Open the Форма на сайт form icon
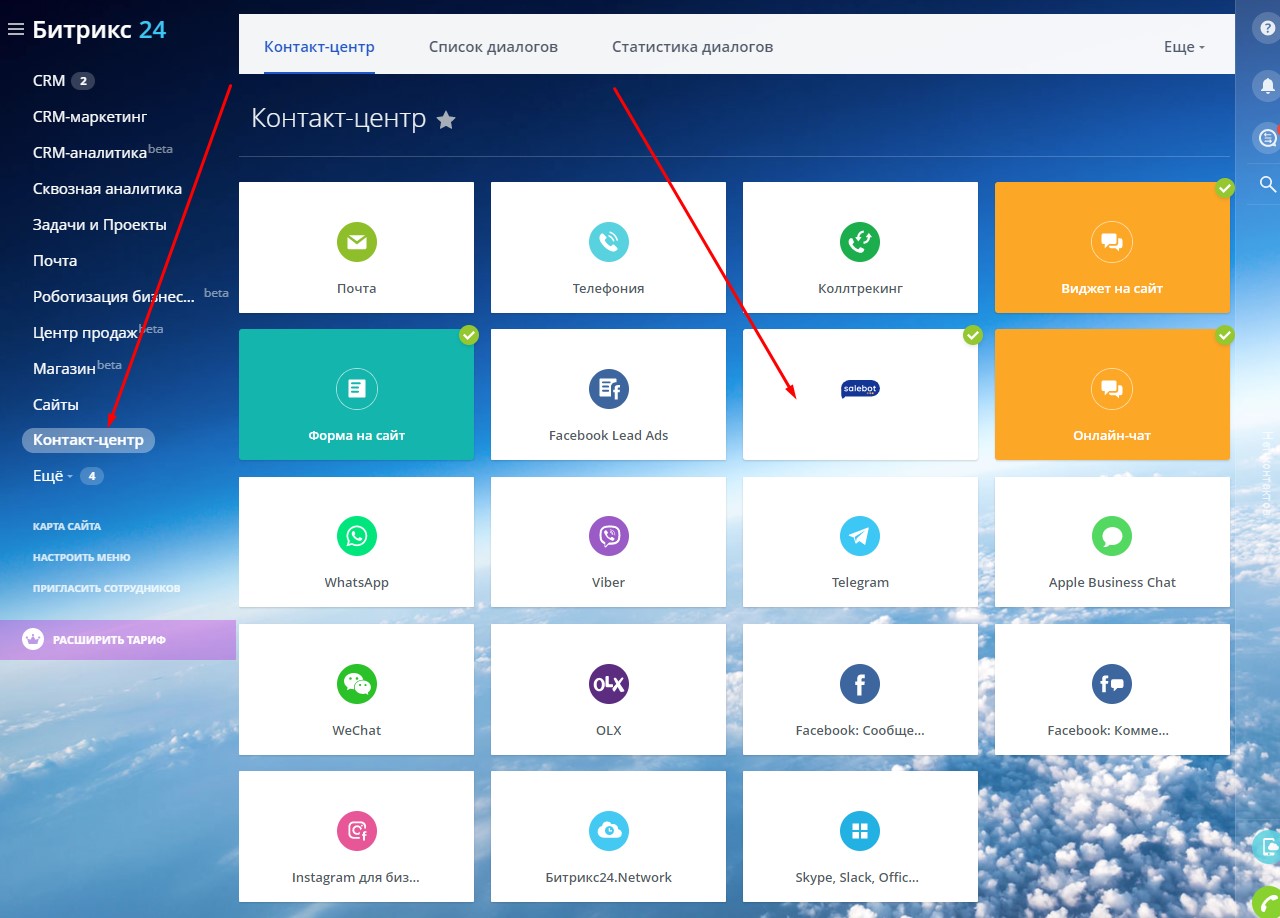The width and height of the screenshot is (1280, 918). [x=357, y=389]
